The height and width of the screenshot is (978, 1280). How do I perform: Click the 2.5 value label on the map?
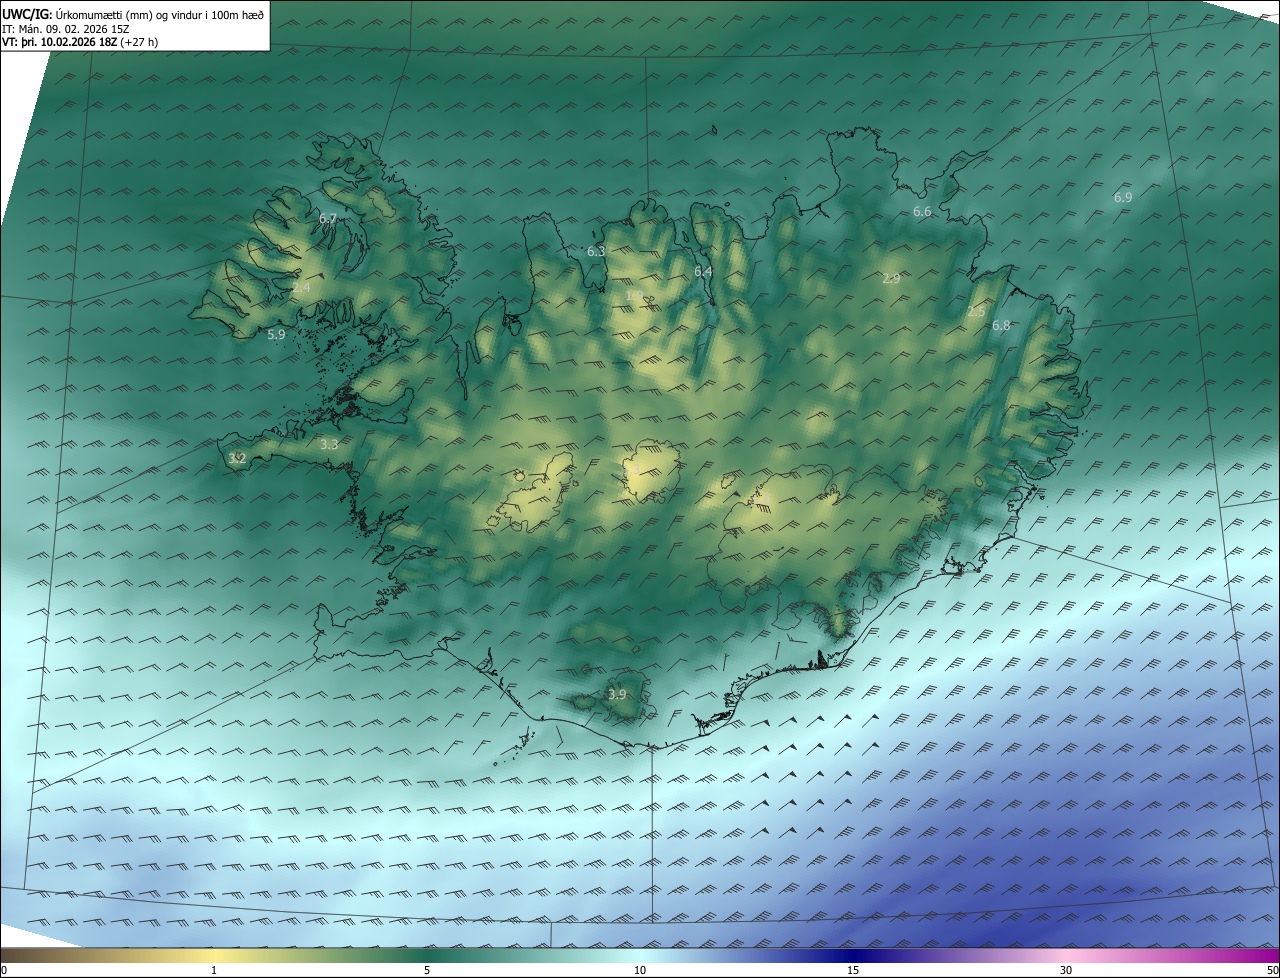[976, 312]
